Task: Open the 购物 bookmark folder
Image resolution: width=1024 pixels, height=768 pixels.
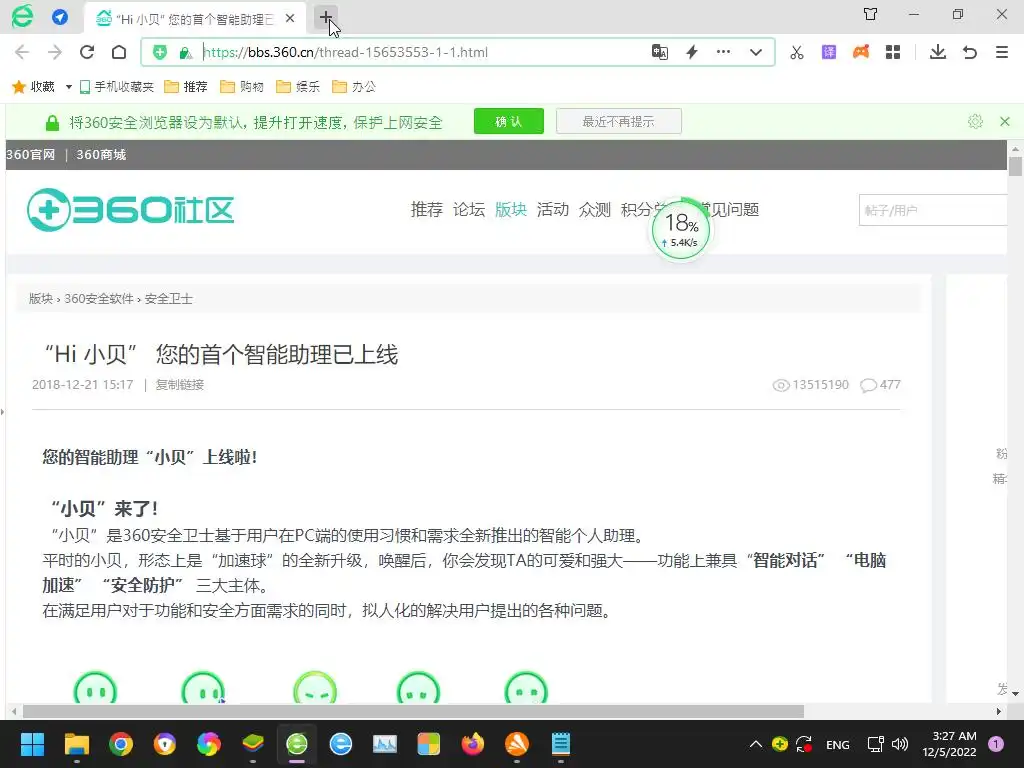Action: coord(242,87)
